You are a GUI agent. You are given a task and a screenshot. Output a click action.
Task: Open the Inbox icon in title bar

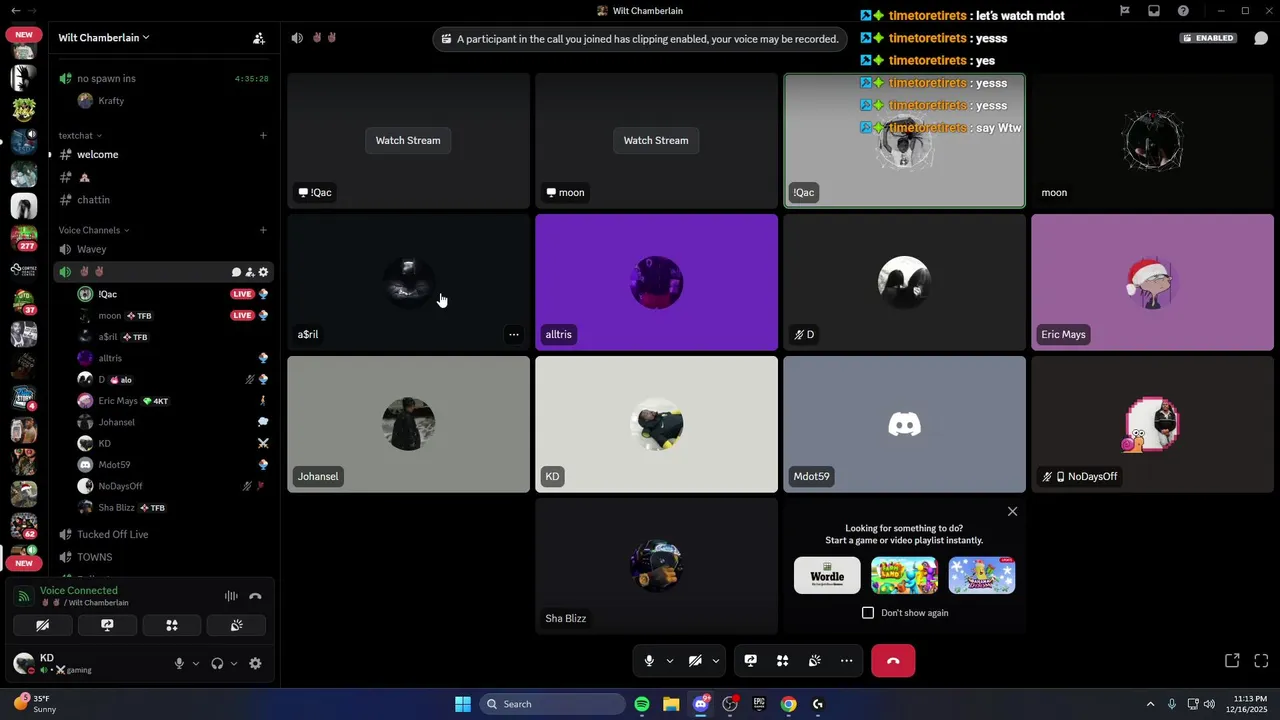click(1154, 11)
